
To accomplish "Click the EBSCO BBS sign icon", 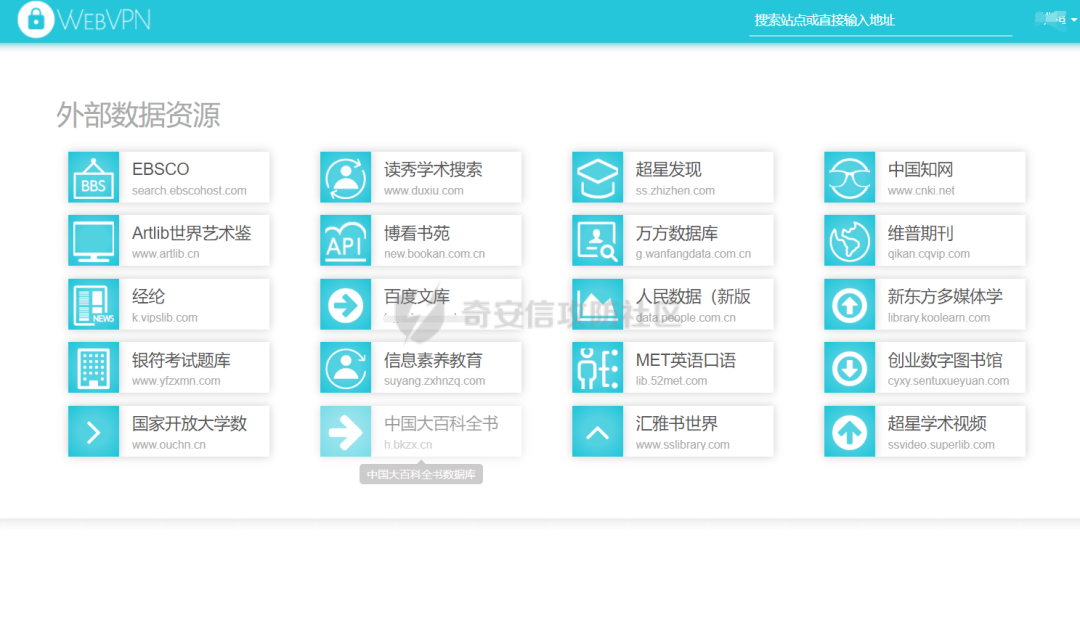I will coord(94,178).
